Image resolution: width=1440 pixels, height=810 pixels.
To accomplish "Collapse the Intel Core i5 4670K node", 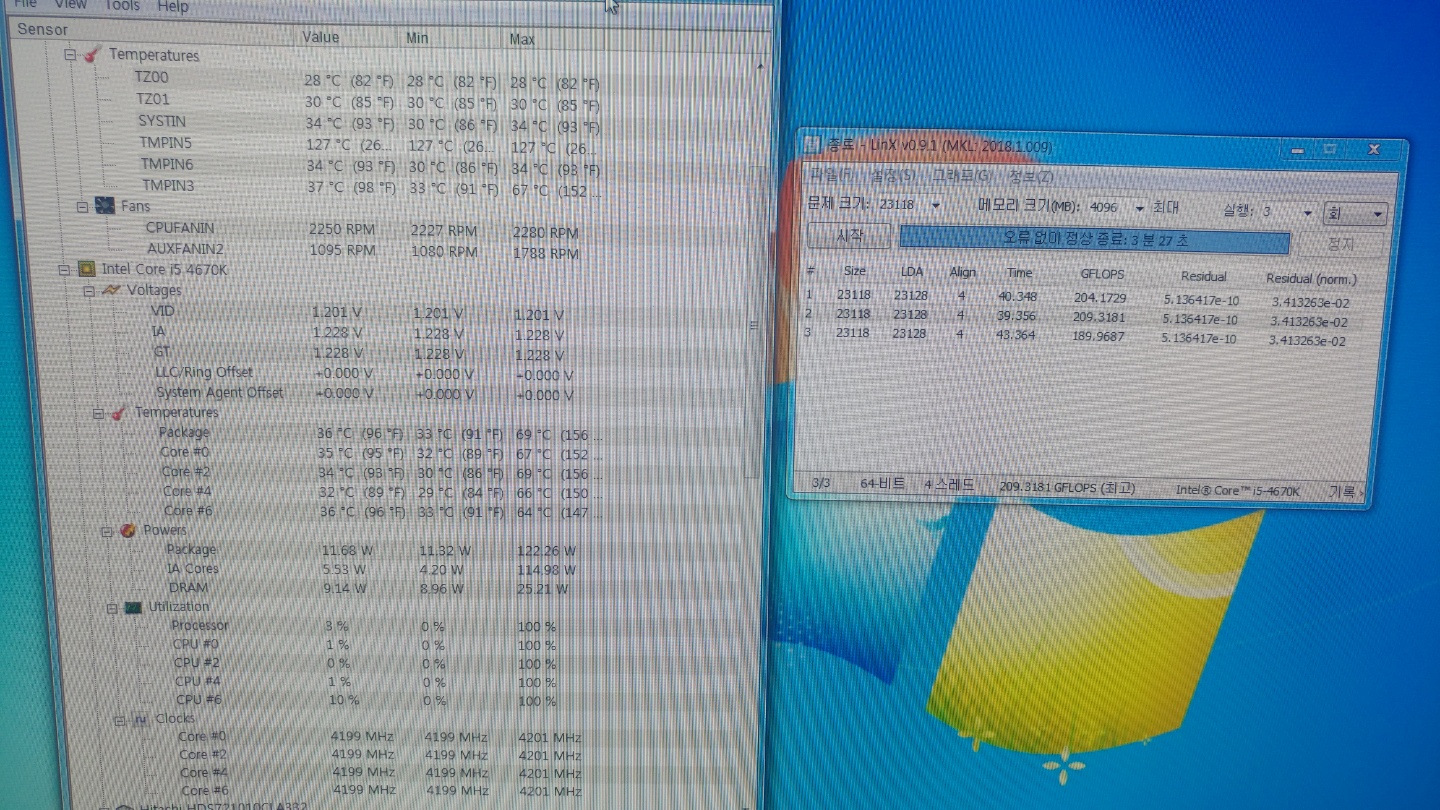I will tap(64, 270).
